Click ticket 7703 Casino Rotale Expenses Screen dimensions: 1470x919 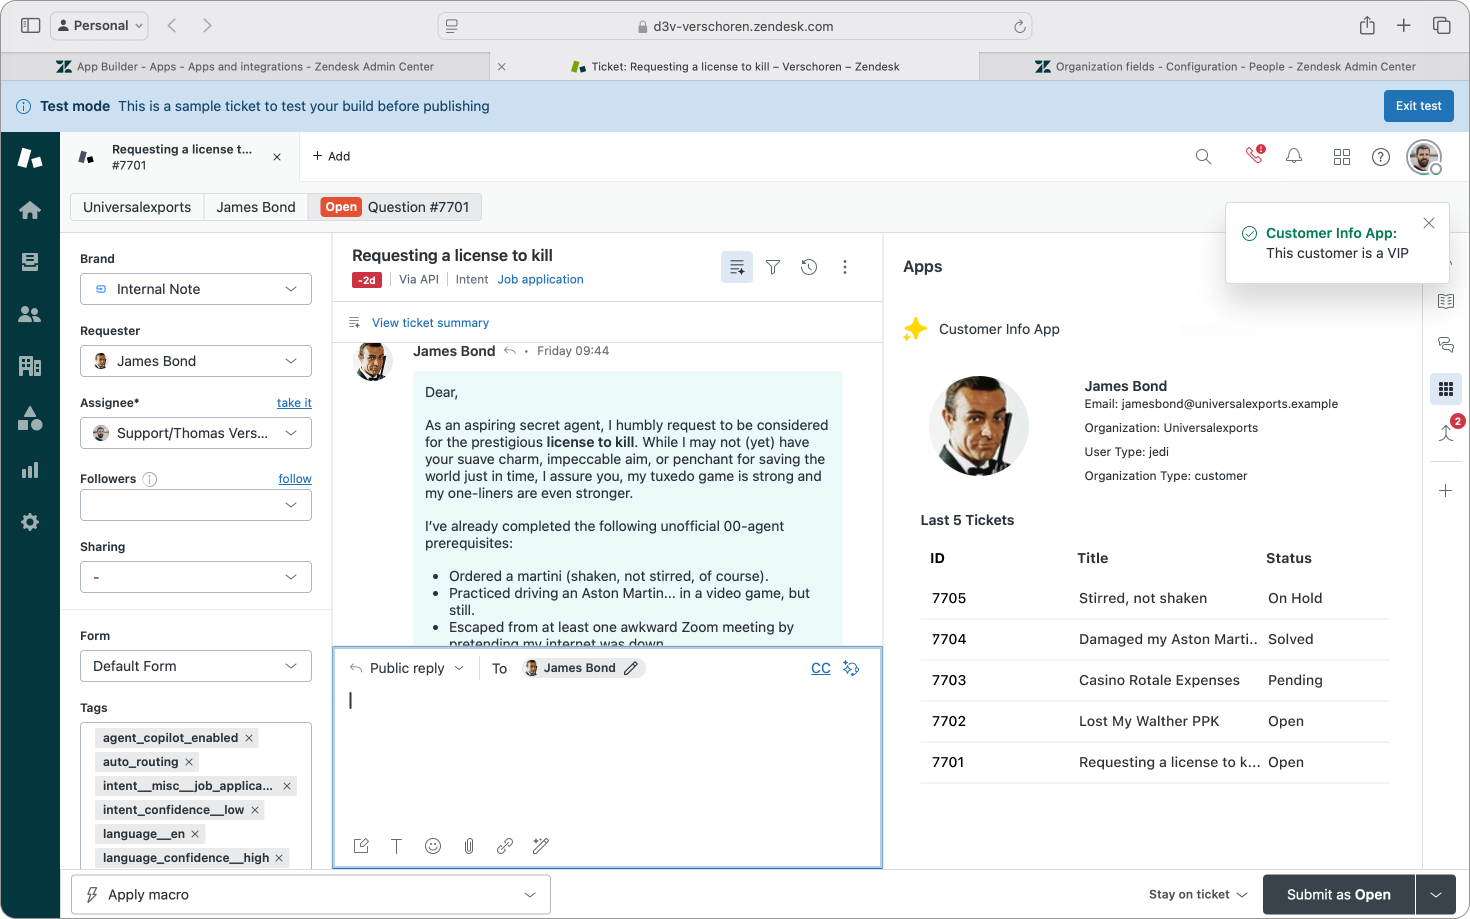point(1155,680)
